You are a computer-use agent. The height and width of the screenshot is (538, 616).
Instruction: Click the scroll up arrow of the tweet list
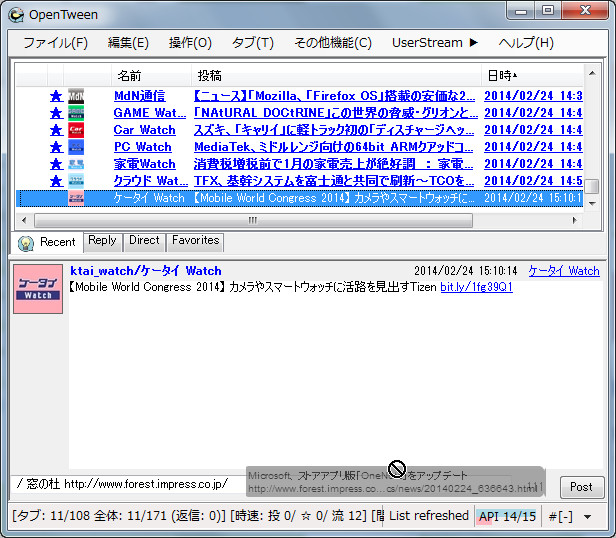click(x=592, y=73)
